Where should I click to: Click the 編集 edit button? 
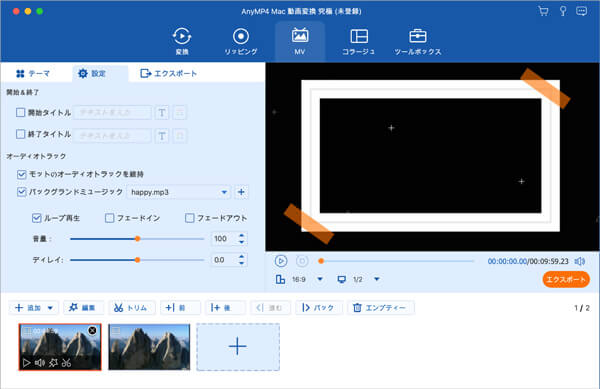tap(83, 308)
